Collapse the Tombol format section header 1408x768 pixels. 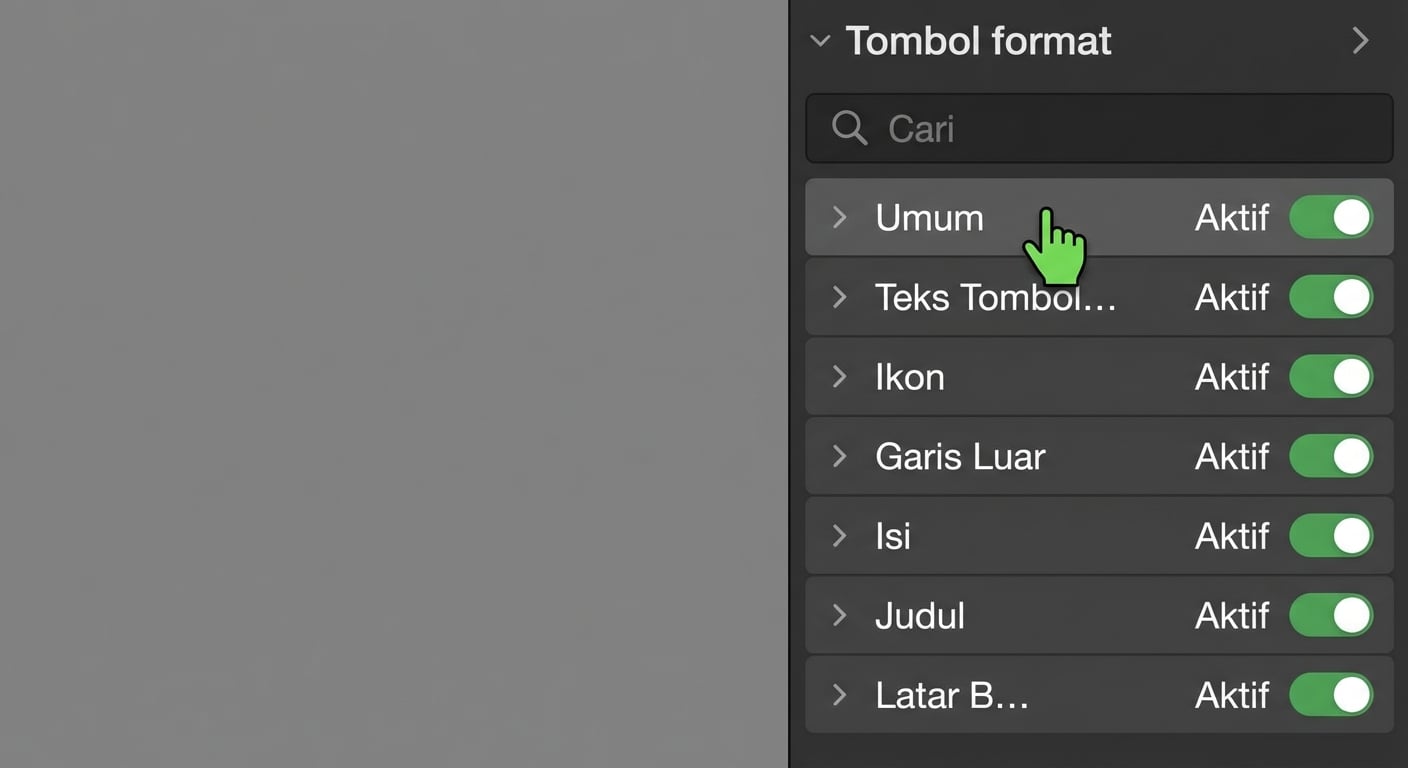(820, 40)
